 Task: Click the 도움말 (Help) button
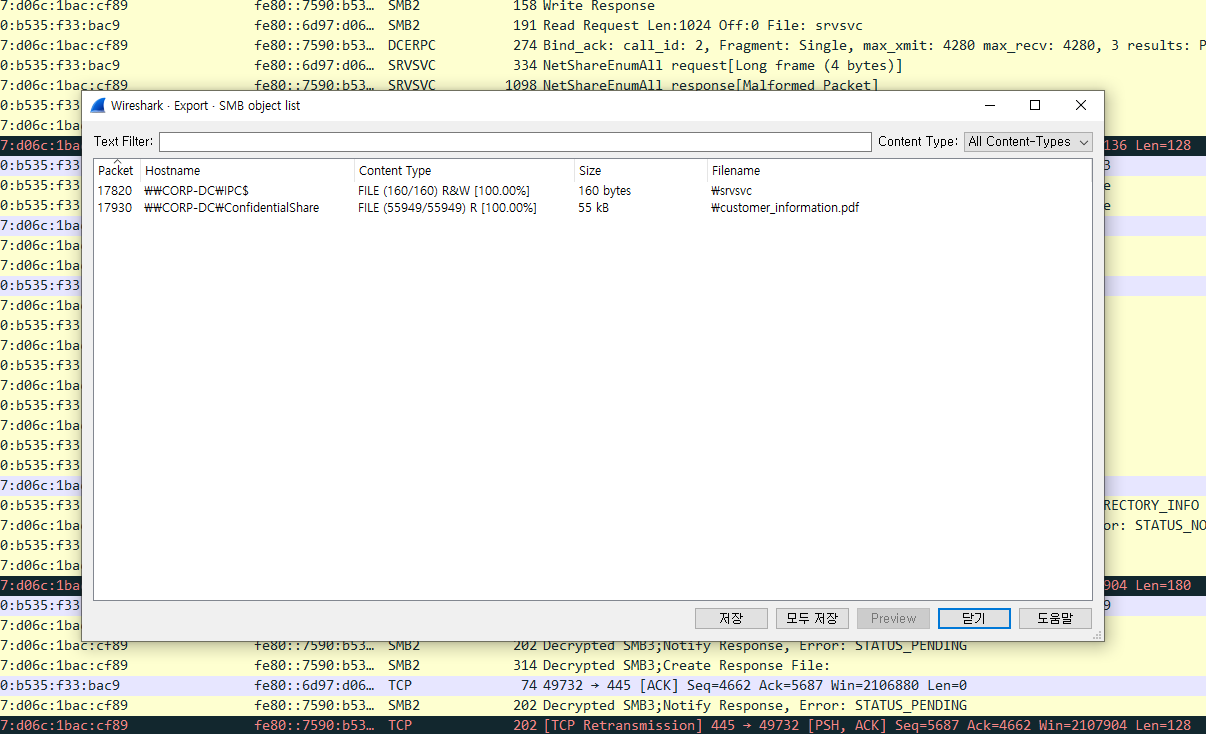pyautogui.click(x=1055, y=618)
